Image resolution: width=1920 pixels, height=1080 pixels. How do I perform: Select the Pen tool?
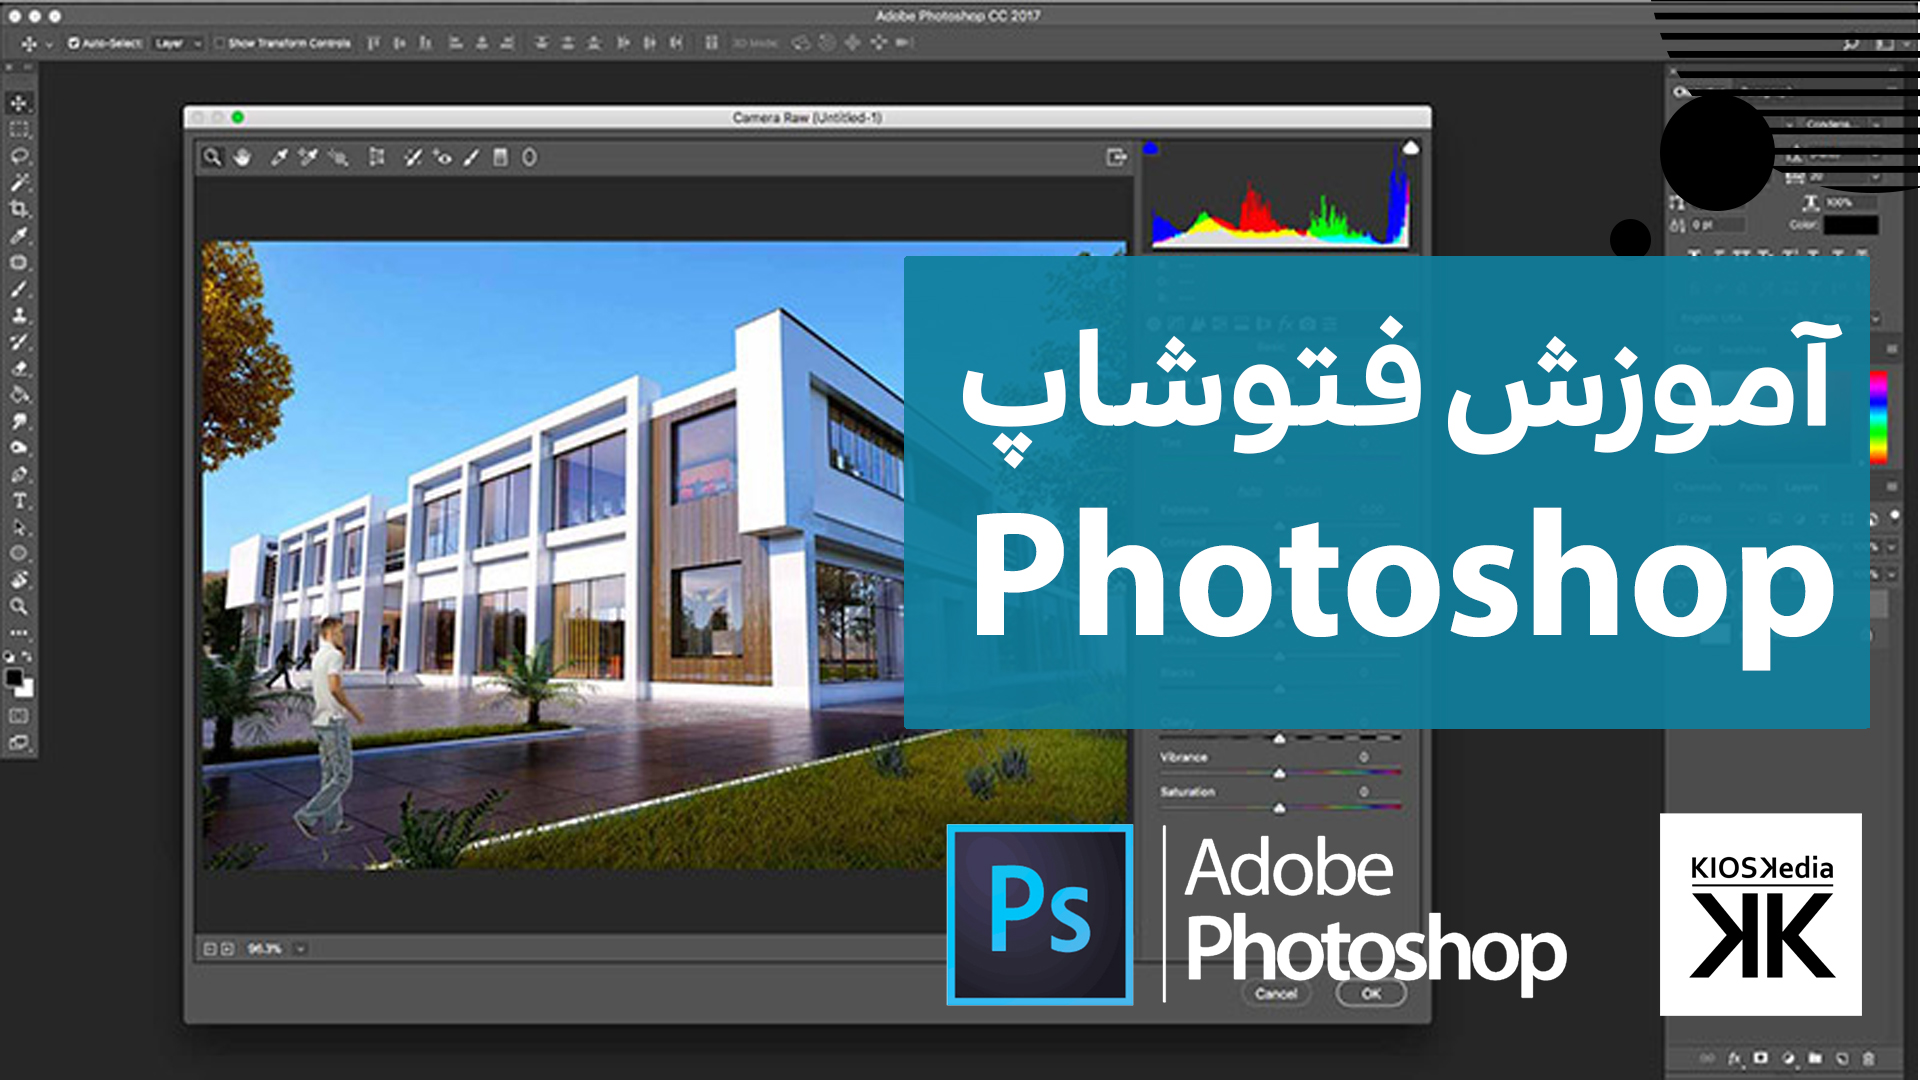(19, 474)
